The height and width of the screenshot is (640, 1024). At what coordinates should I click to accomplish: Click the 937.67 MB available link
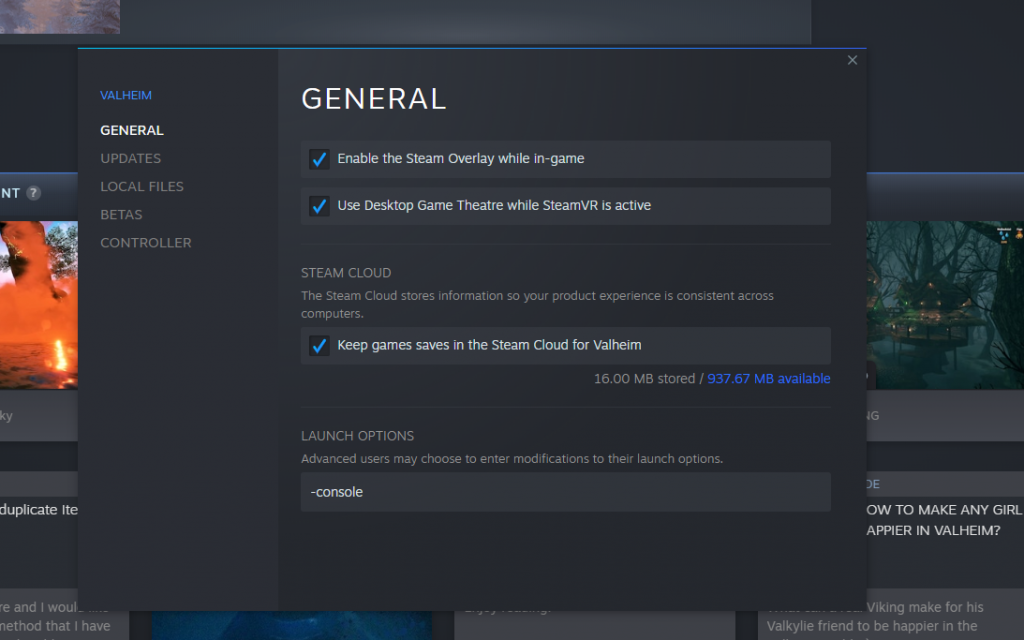click(769, 379)
